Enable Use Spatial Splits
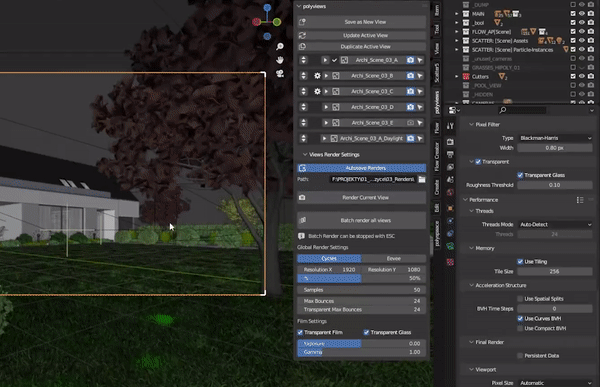The width and height of the screenshot is (600, 387). coord(520,299)
